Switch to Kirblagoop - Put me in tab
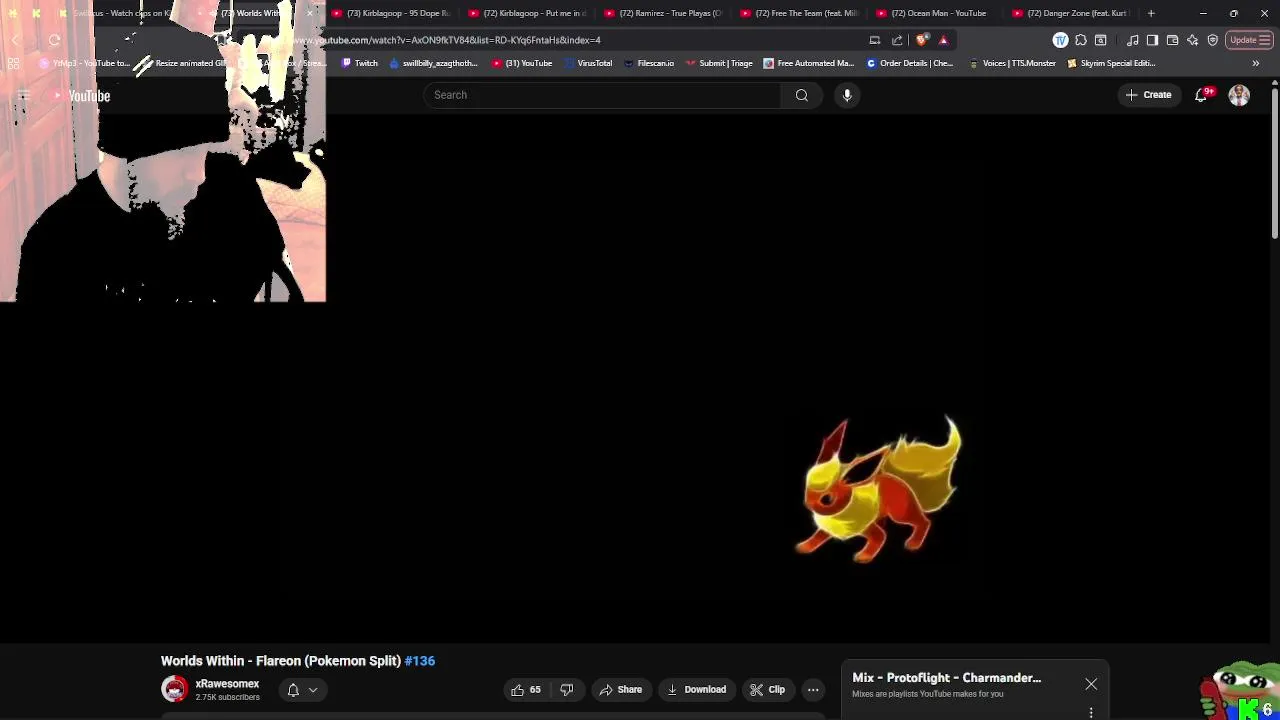The width and height of the screenshot is (1280, 720). coord(527,13)
